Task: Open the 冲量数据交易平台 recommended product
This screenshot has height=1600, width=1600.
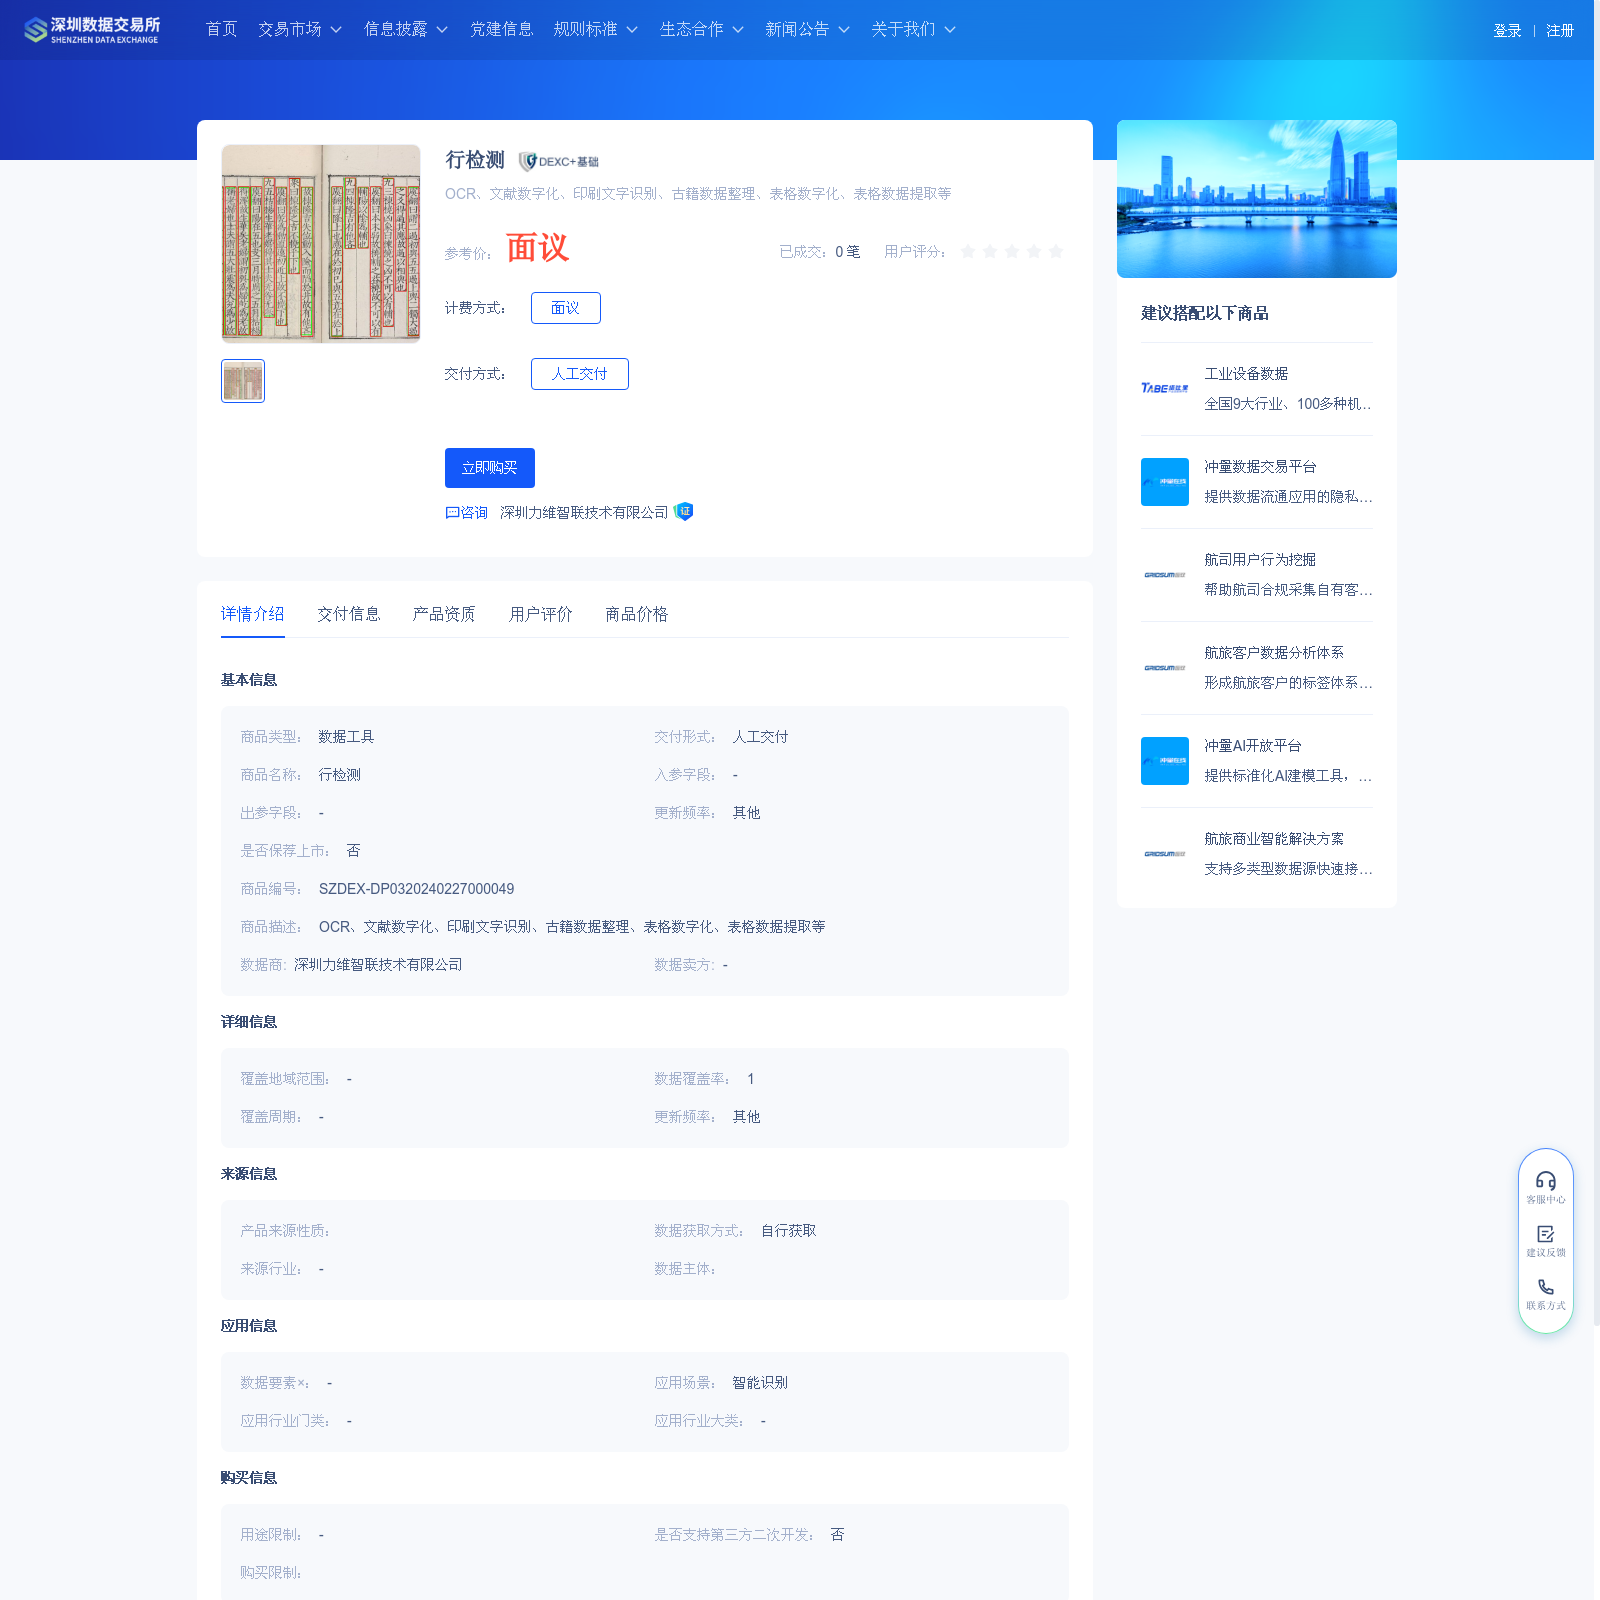Action: click(1260, 467)
